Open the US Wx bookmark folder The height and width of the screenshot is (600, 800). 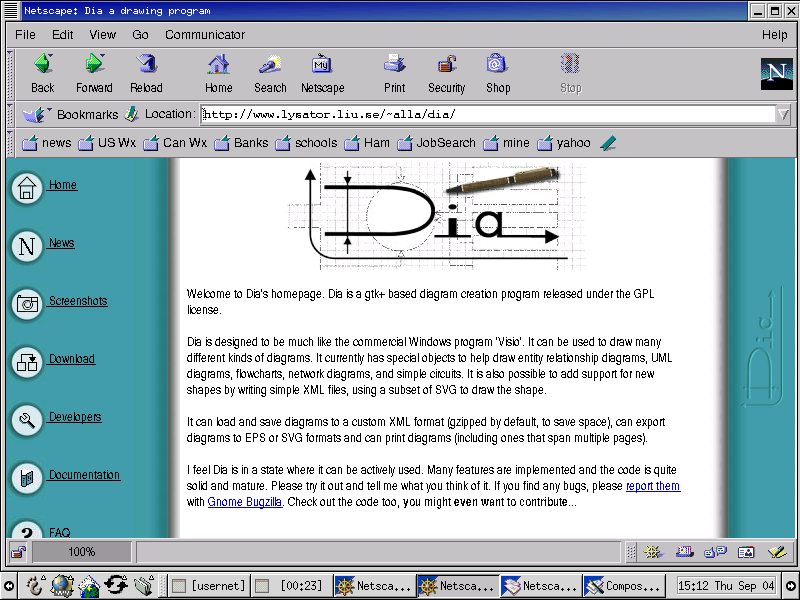pos(107,143)
